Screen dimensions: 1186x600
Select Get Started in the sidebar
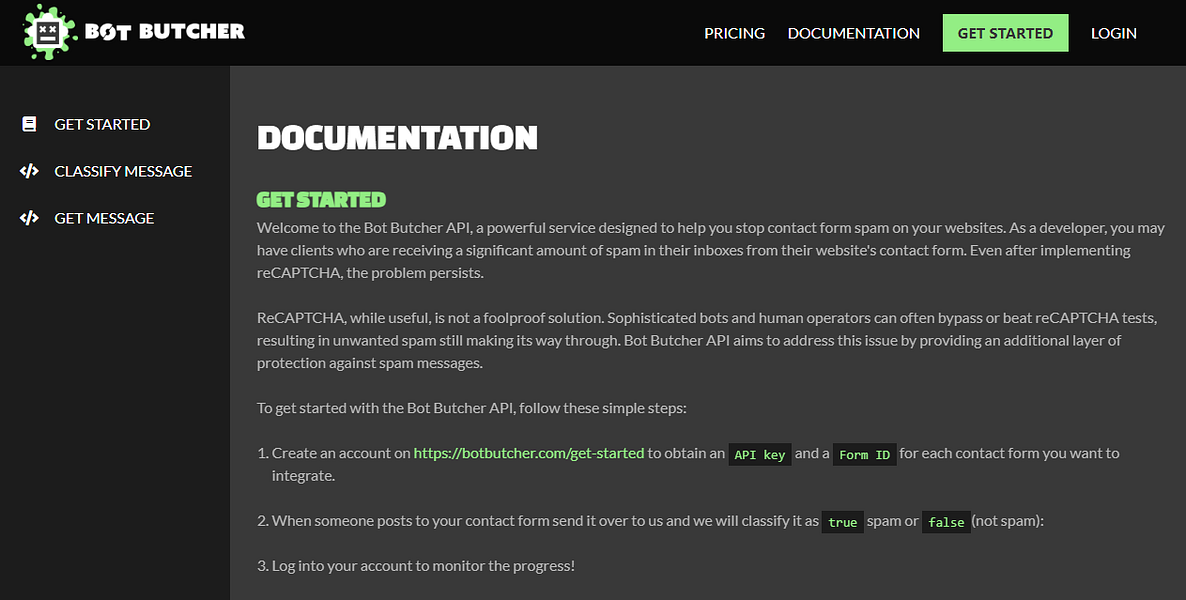click(102, 124)
